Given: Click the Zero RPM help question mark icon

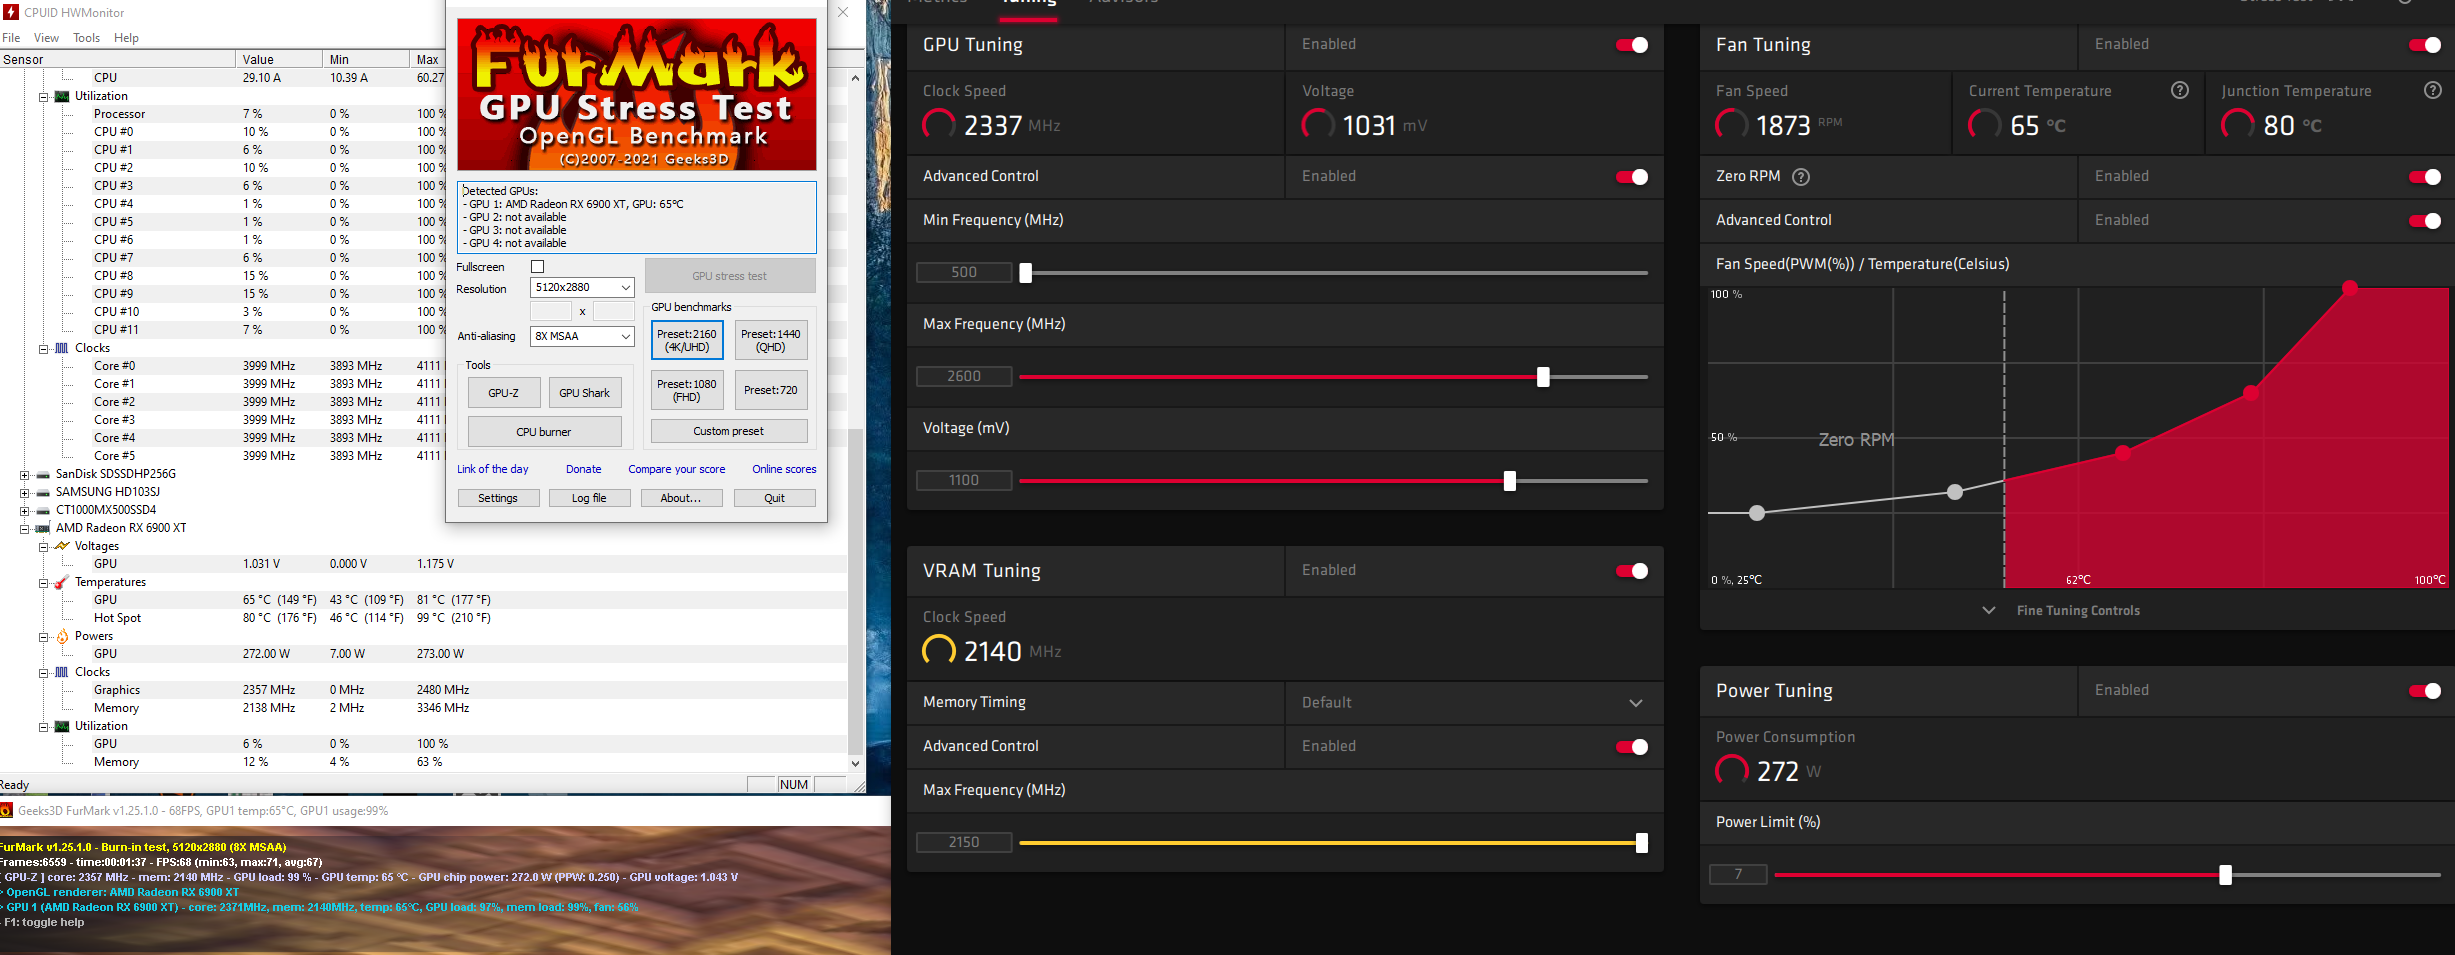Looking at the screenshot, I should (1801, 177).
